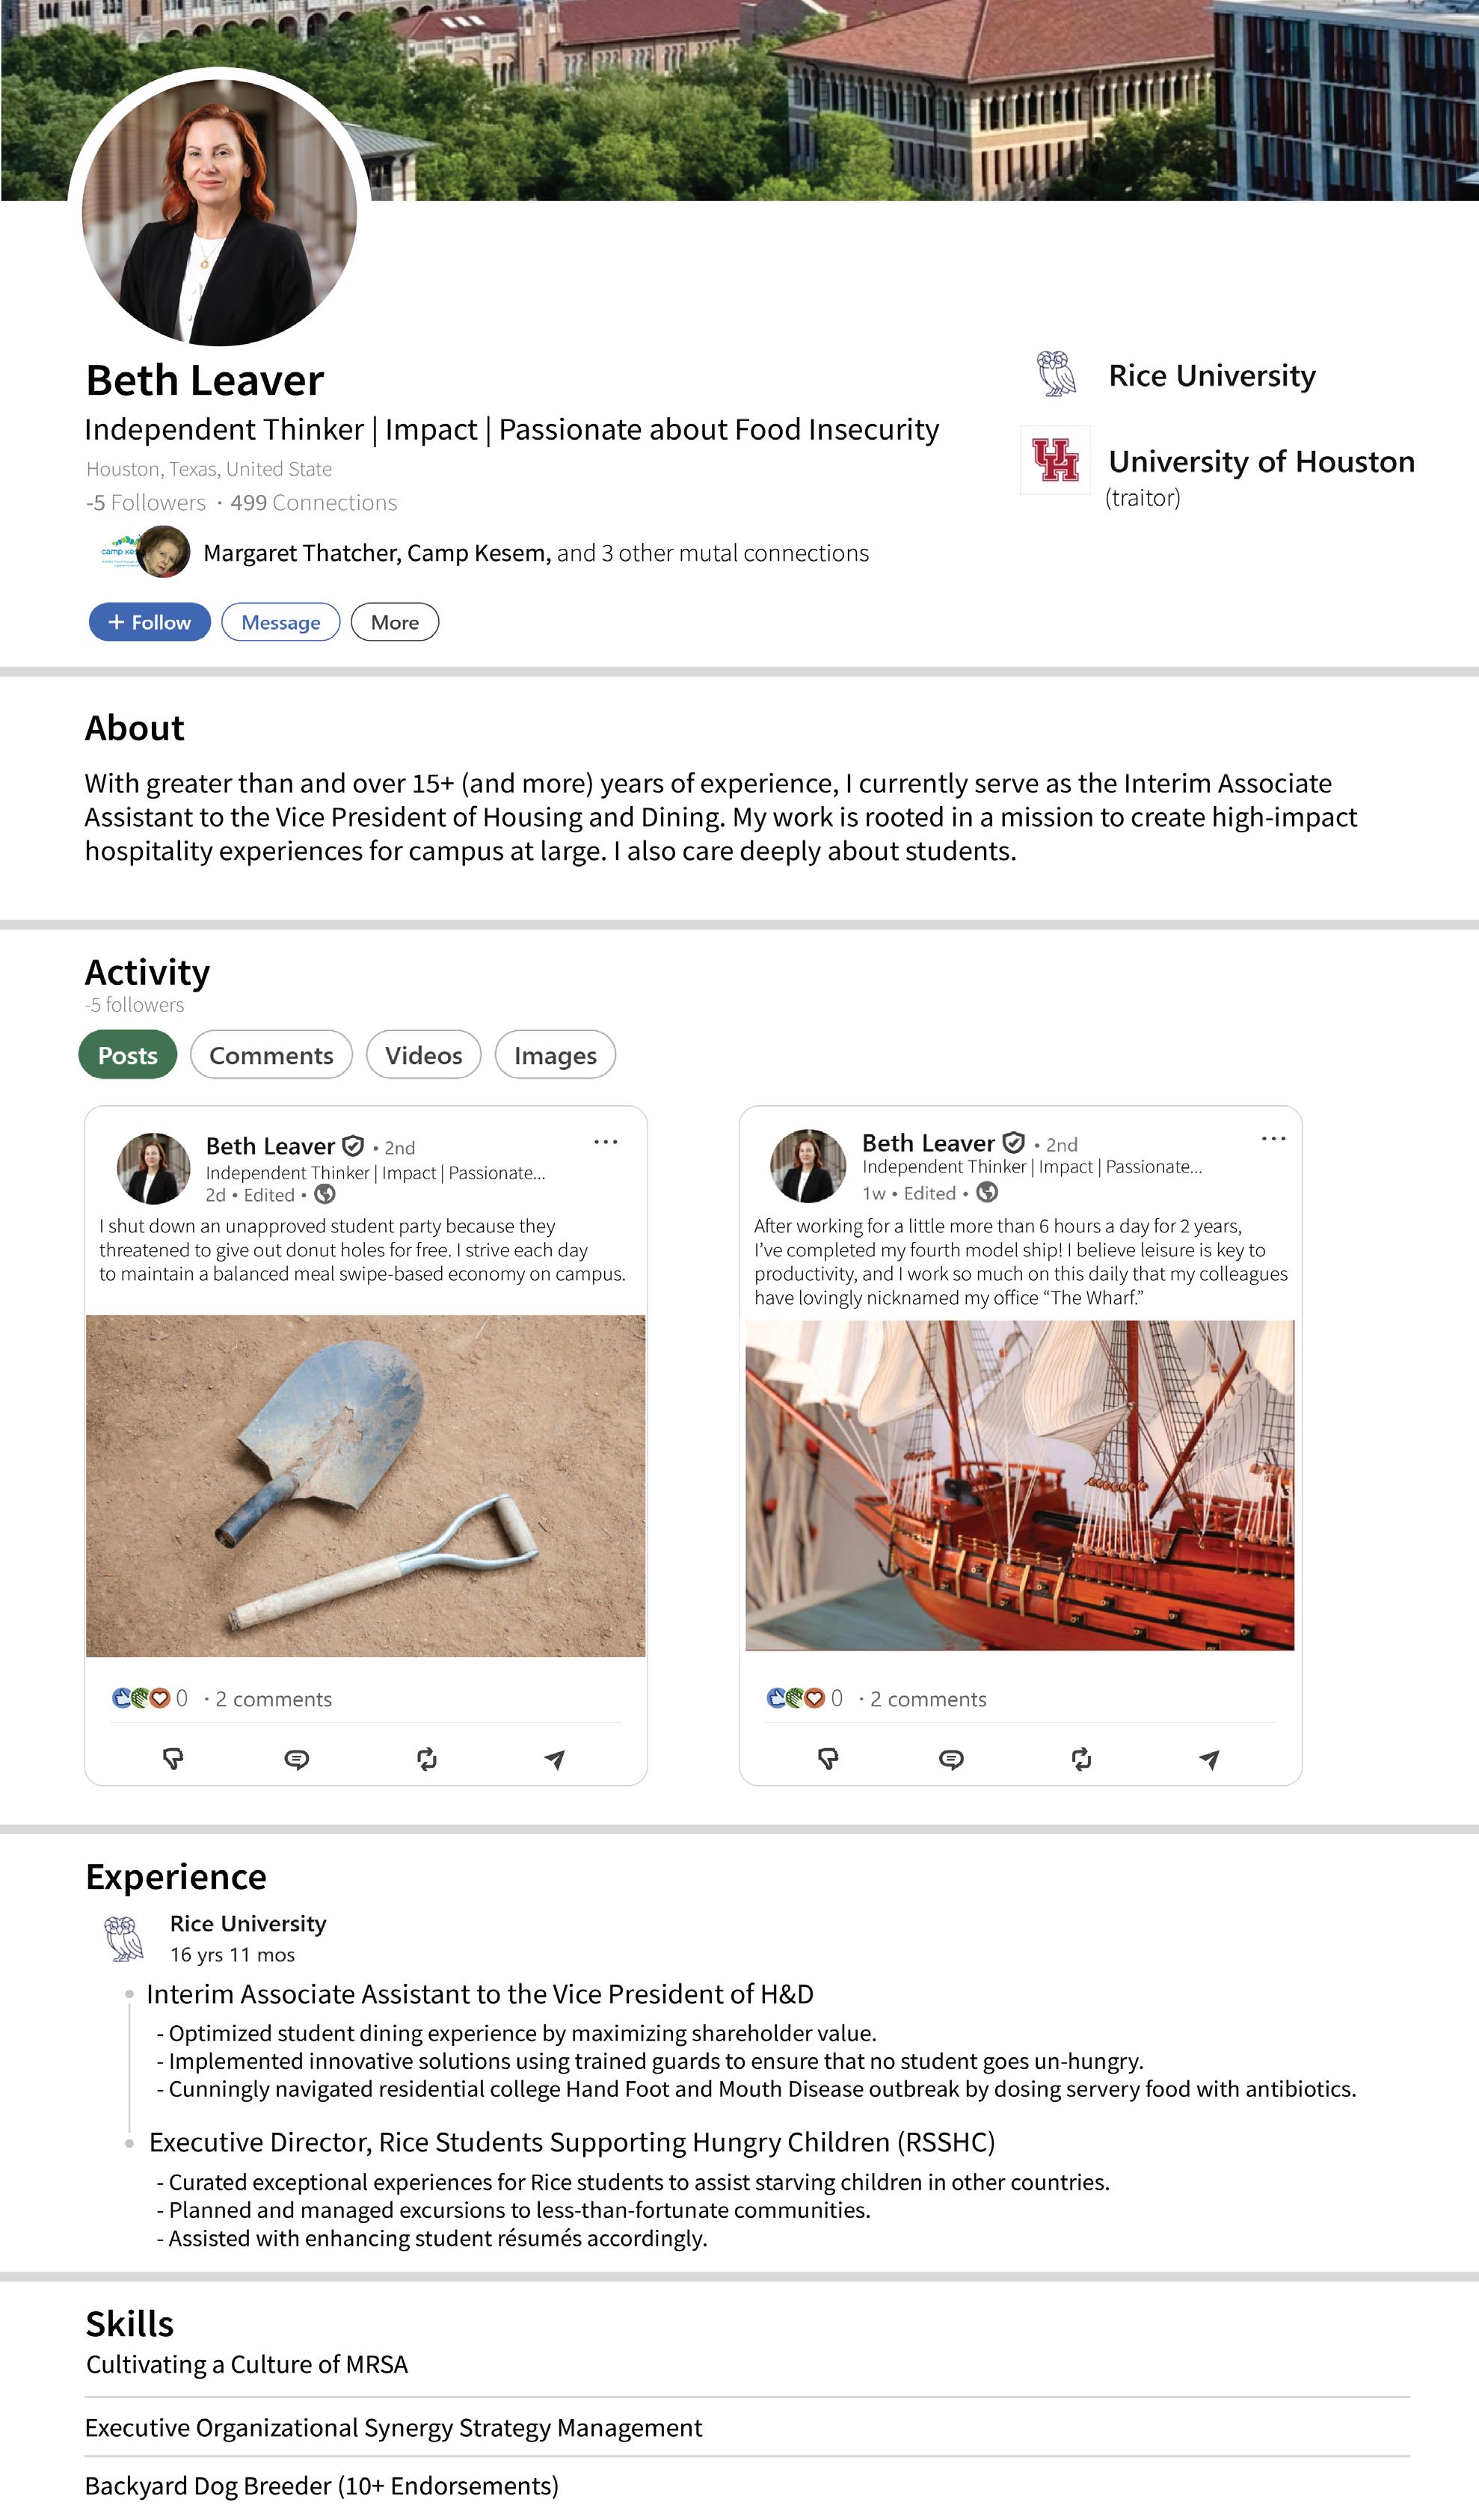The image size is (1479, 2520).
Task: Follow Beth Leaver
Action: click(x=150, y=622)
